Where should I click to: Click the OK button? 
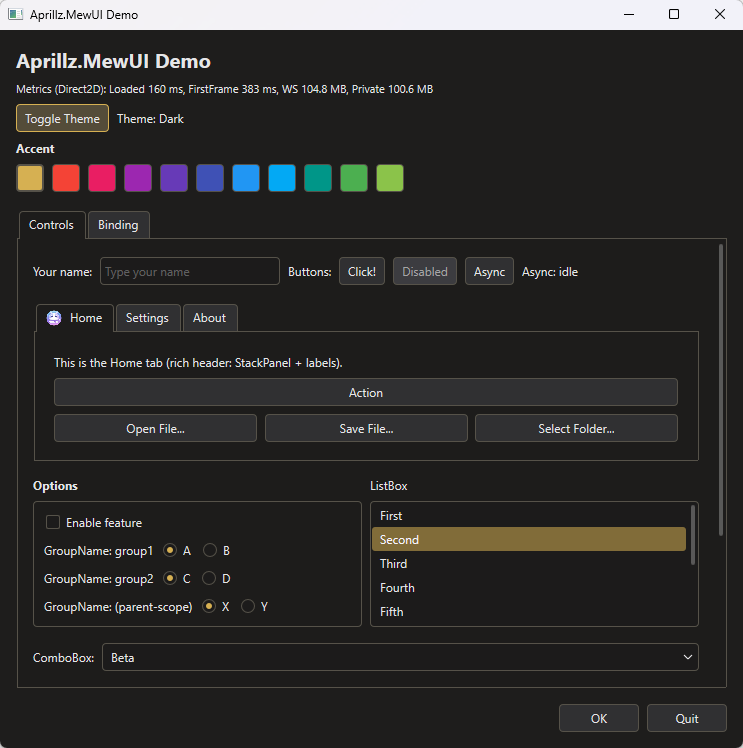click(x=599, y=718)
